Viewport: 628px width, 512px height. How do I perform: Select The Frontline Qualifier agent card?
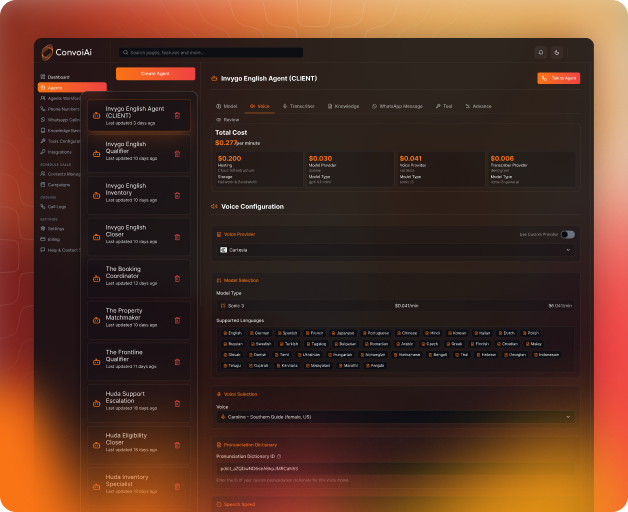tap(139, 362)
